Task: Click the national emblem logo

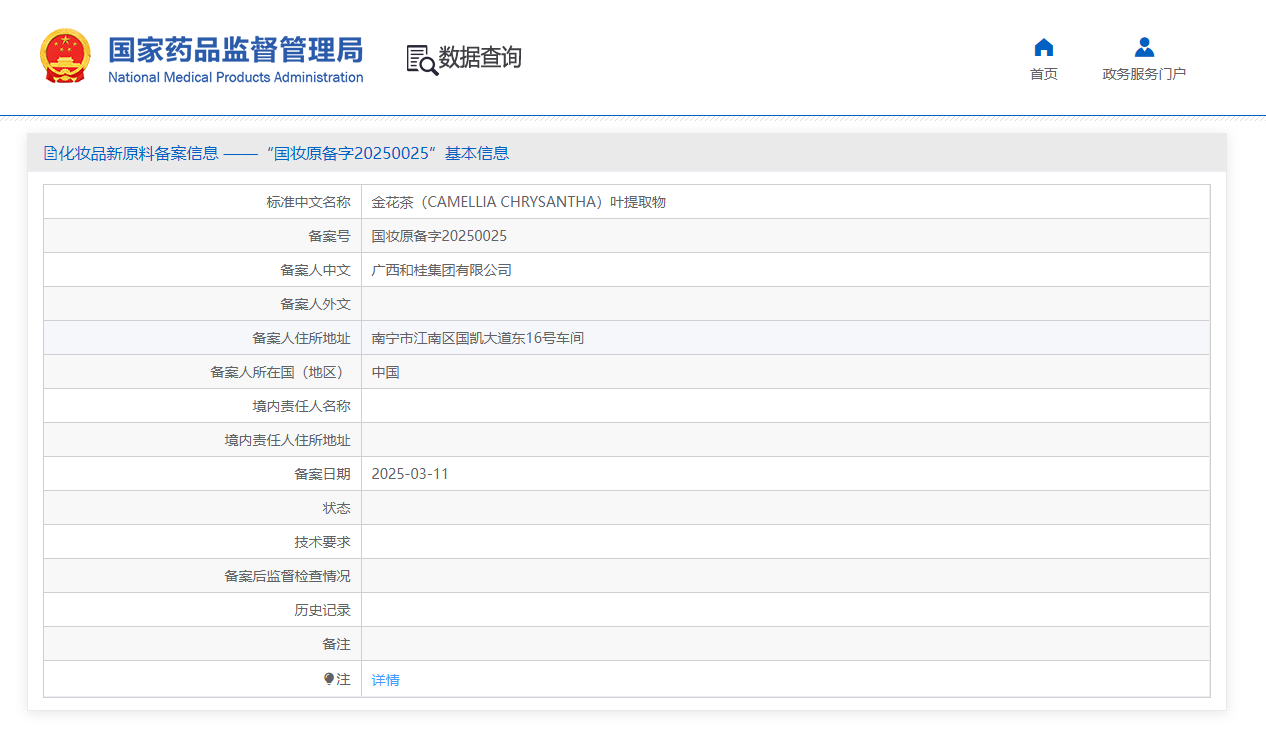Action: (65, 56)
